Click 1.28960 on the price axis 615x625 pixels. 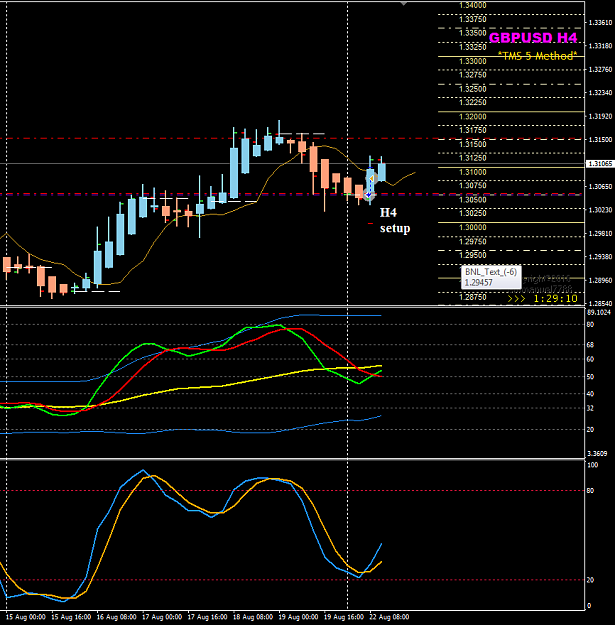[600, 281]
